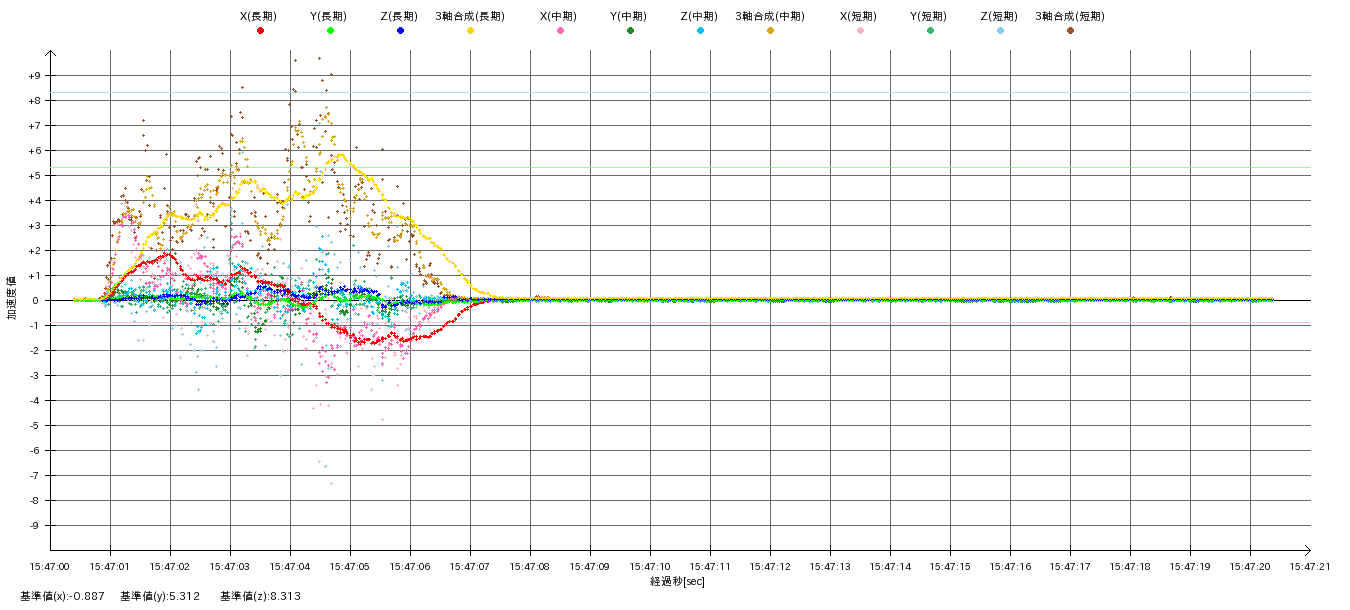Click the green Y(長期) legend dot
This screenshot has height=610, width=1350.
(330, 31)
